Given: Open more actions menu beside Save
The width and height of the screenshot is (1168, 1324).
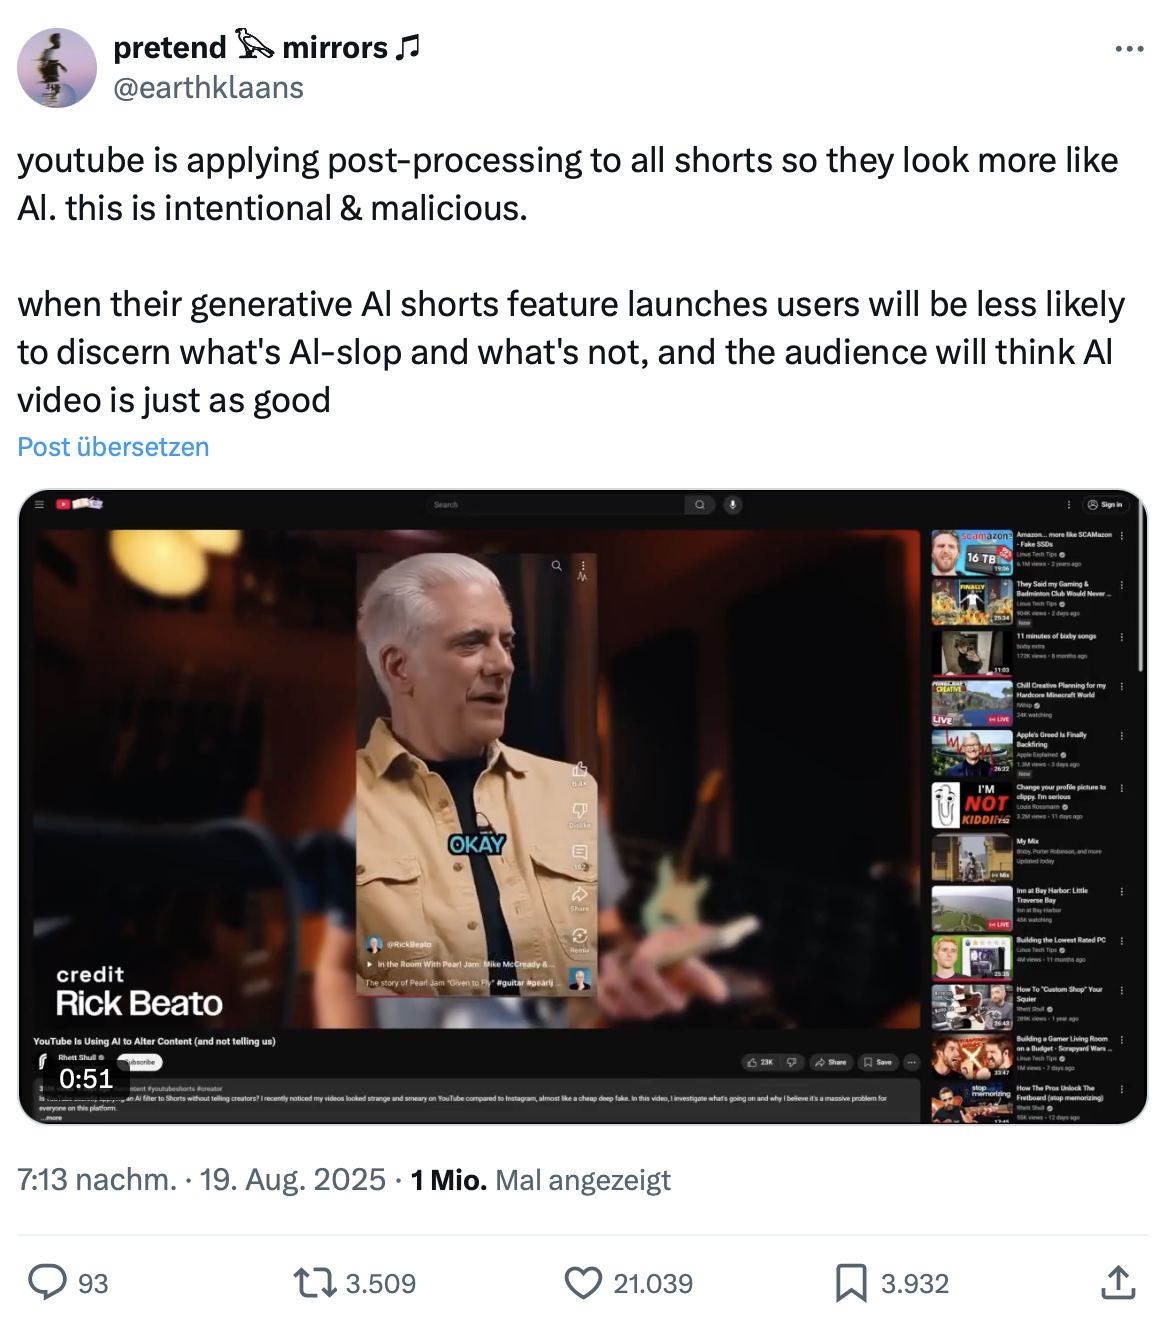Looking at the screenshot, I should 912,1062.
